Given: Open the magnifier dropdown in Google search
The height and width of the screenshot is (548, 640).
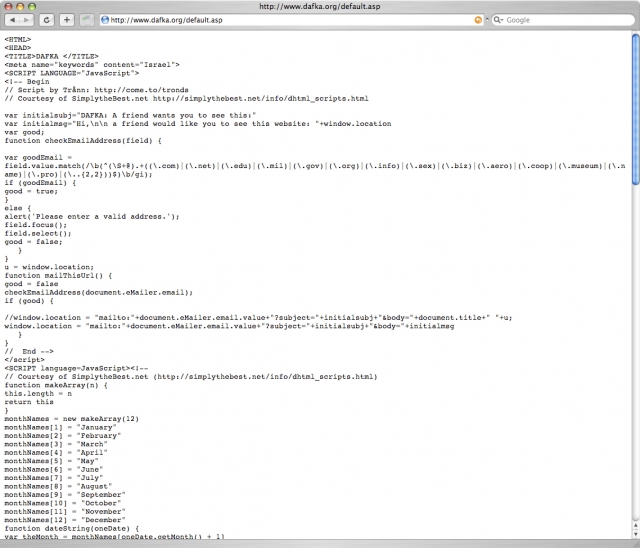Looking at the screenshot, I should [x=498, y=20].
